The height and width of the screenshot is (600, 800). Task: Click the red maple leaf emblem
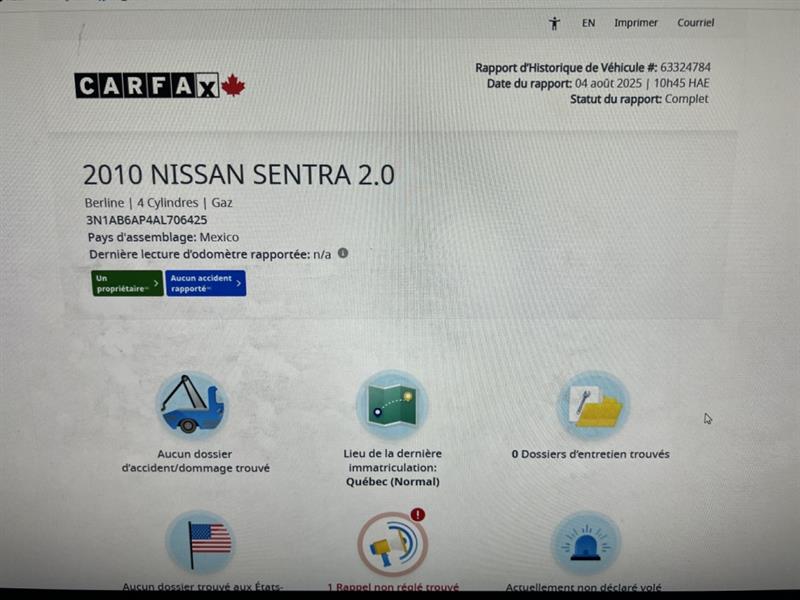233,85
